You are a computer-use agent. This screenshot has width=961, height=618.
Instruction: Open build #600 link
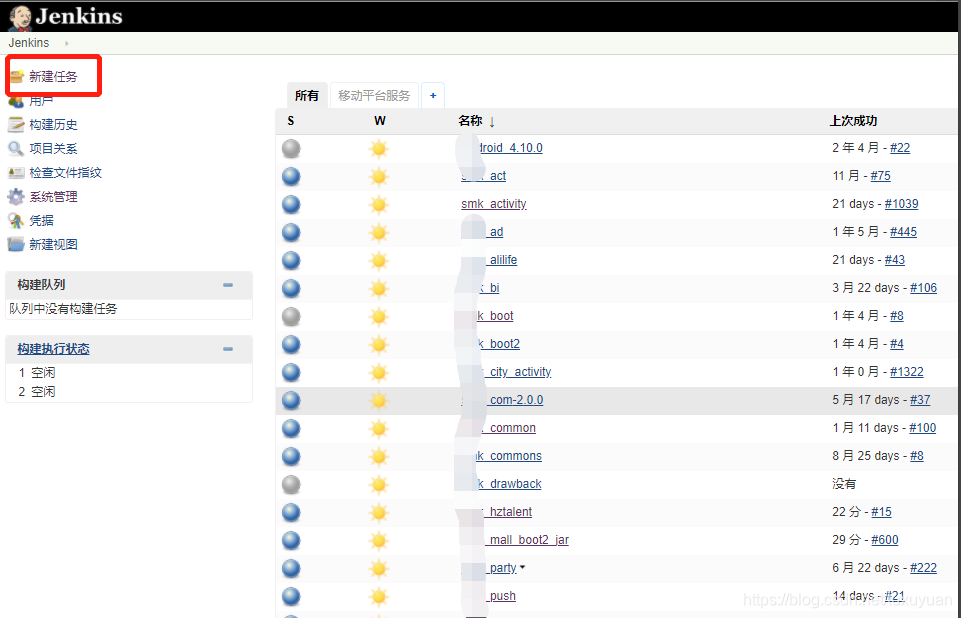click(885, 540)
